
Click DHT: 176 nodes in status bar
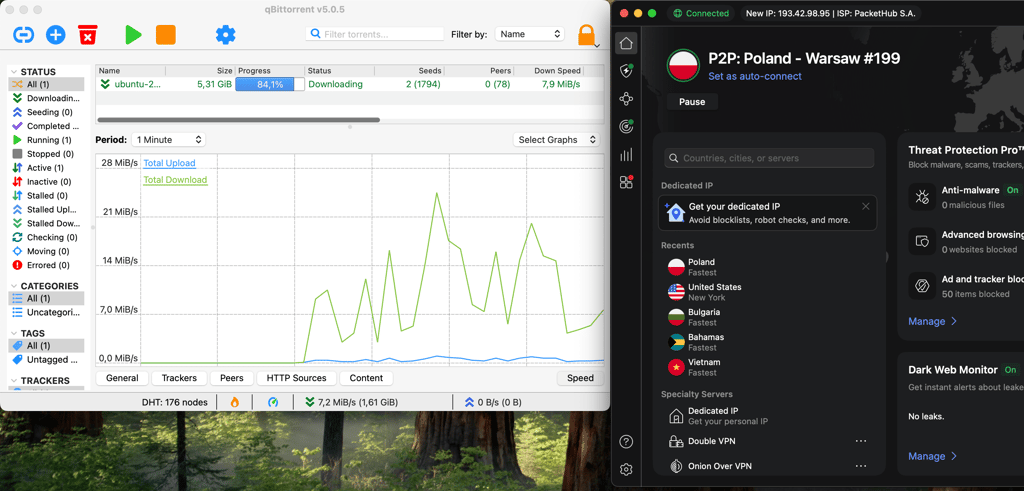(x=174, y=402)
